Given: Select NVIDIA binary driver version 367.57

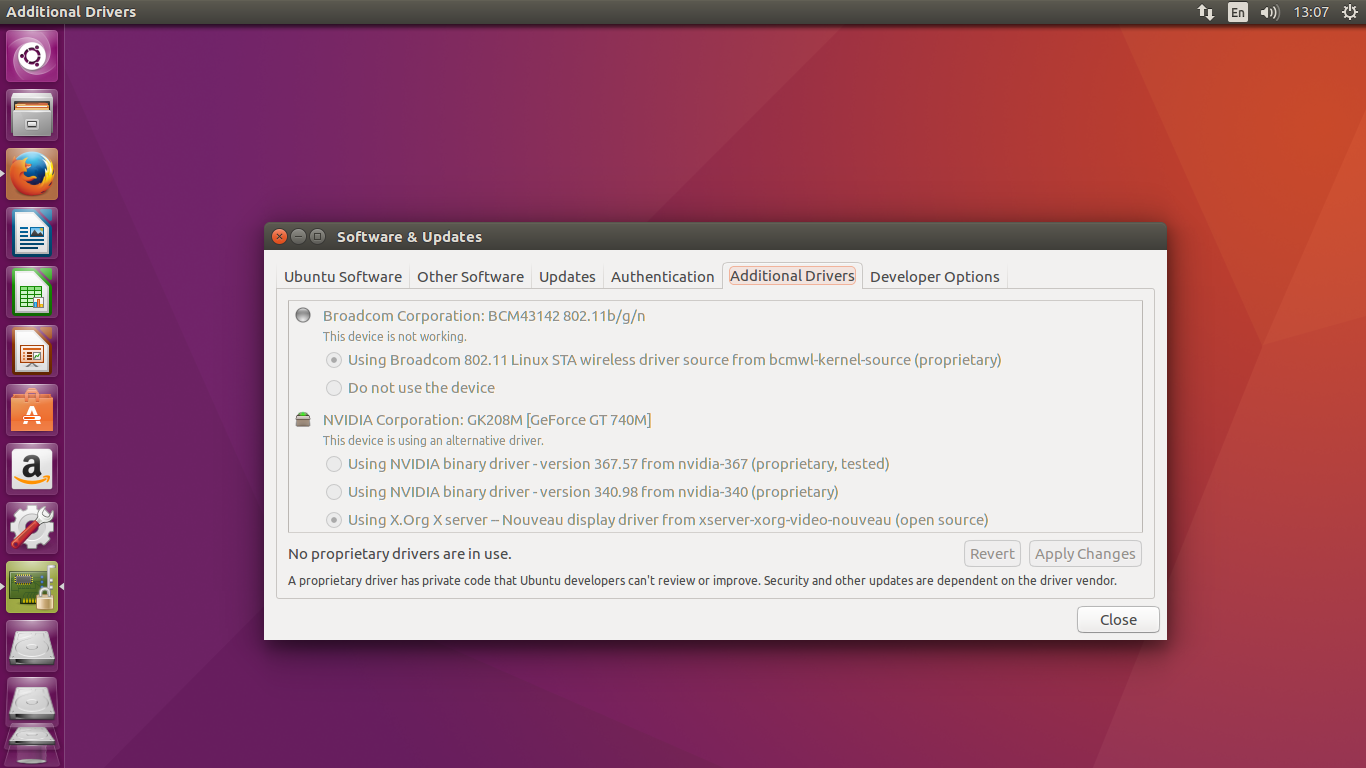Looking at the screenshot, I should click(334, 464).
